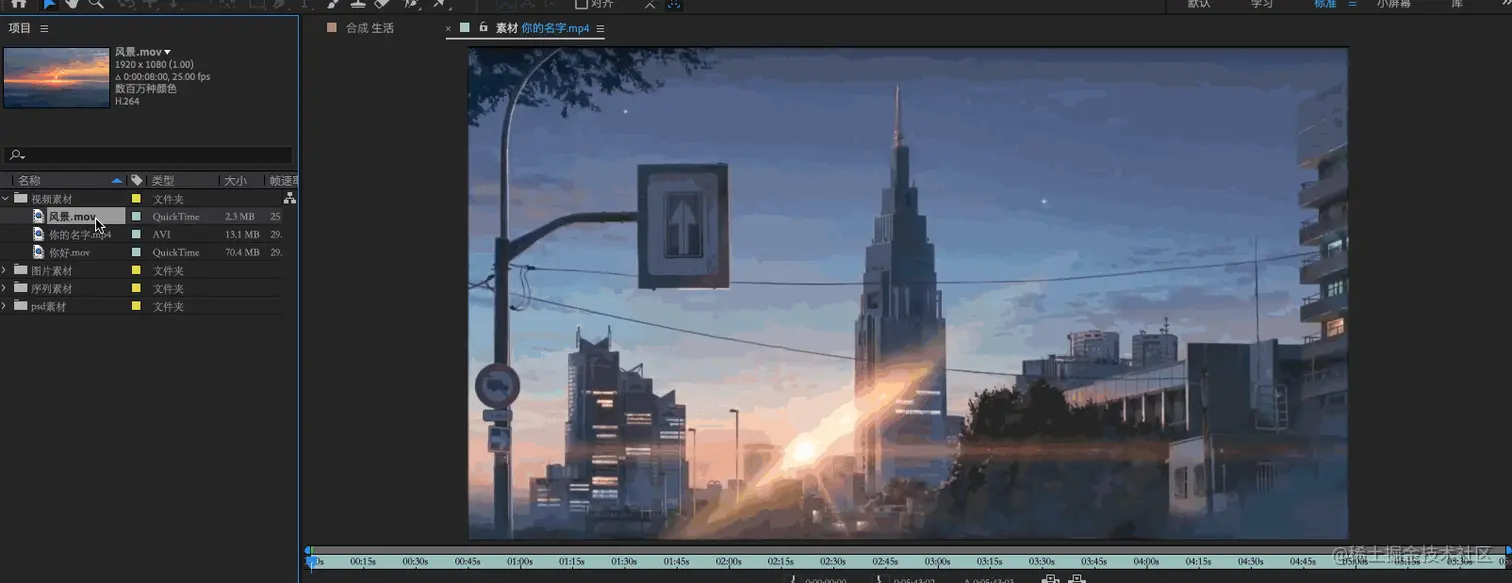1512x583 pixels.
Task: Click the 视频素材 folder icon
Action: pos(21,199)
